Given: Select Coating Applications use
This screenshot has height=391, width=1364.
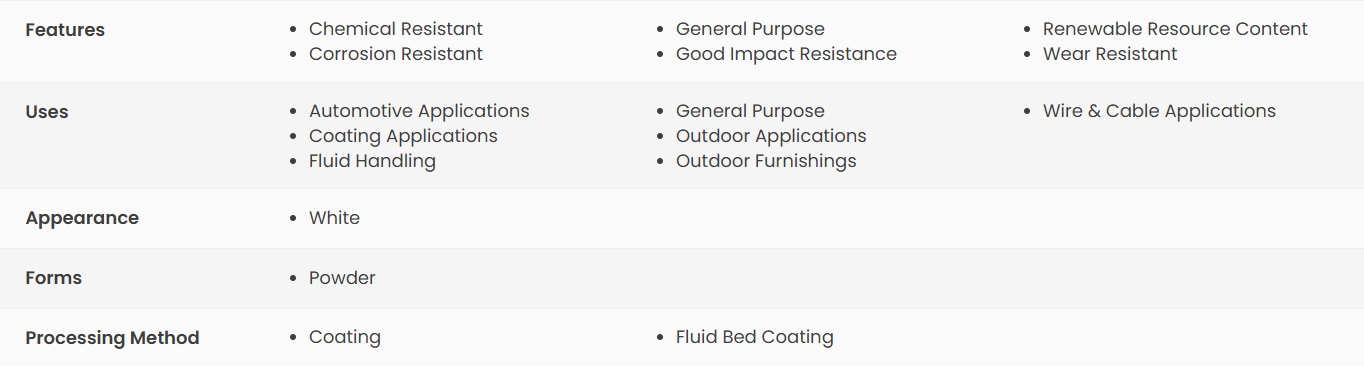Looking at the screenshot, I should 403,136.
